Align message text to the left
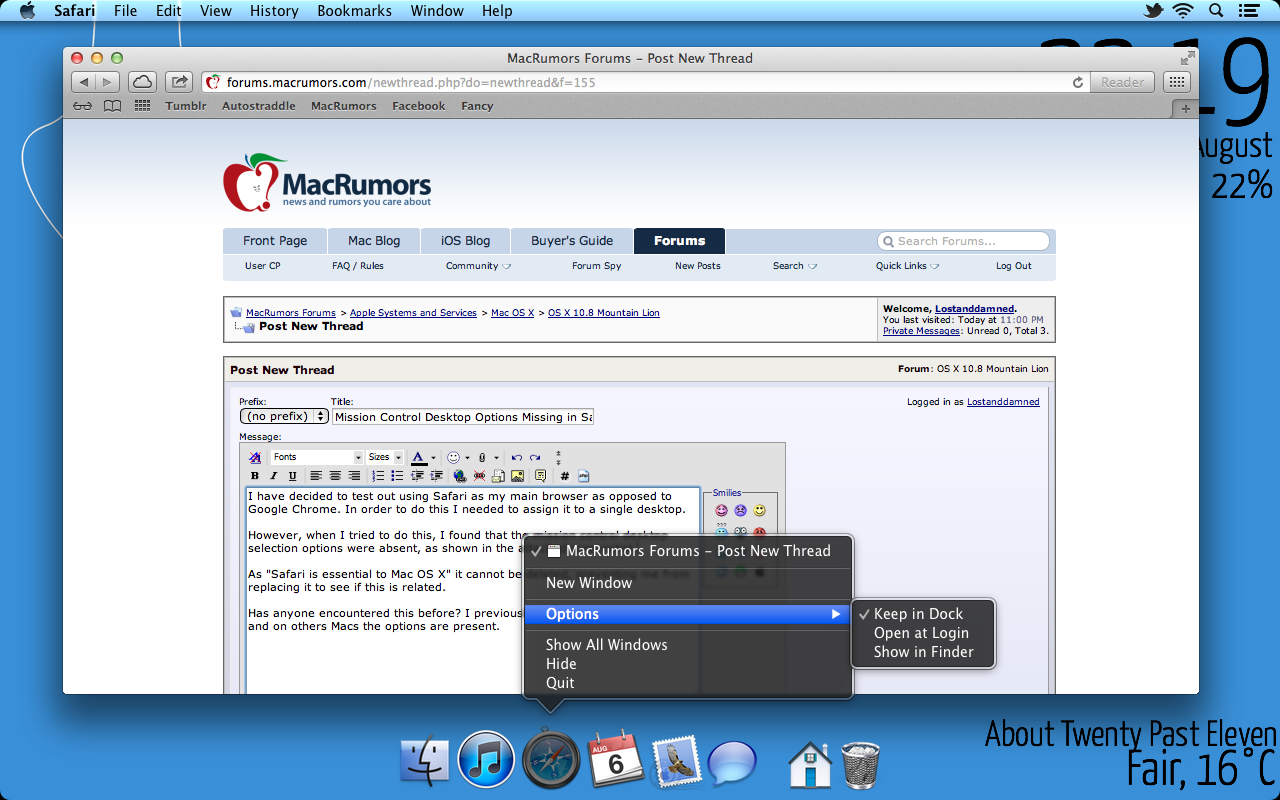This screenshot has height=800, width=1280. tap(316, 476)
